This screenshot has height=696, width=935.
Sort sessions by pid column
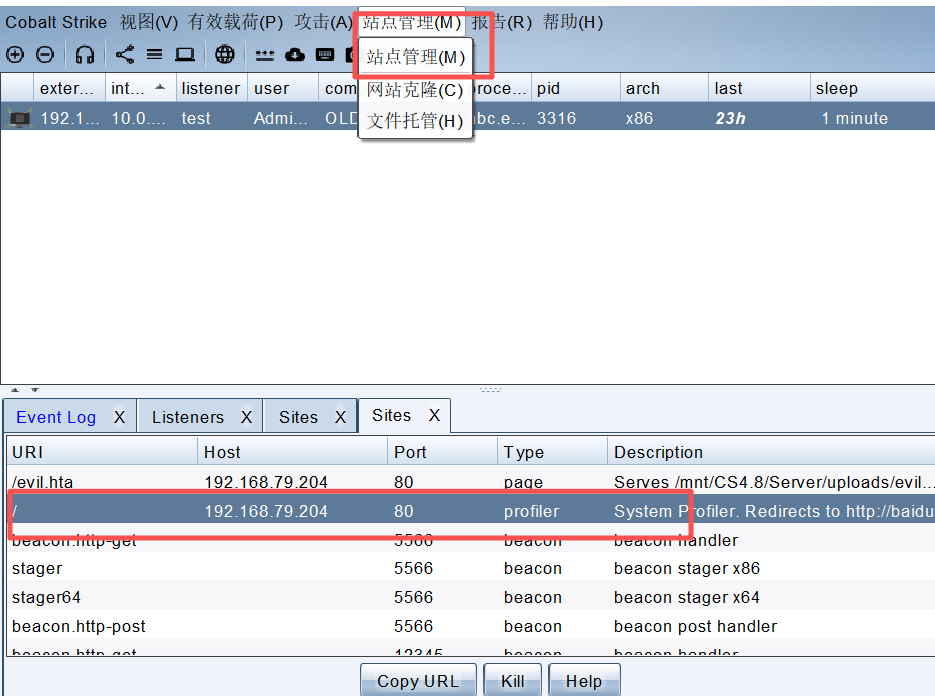575,88
